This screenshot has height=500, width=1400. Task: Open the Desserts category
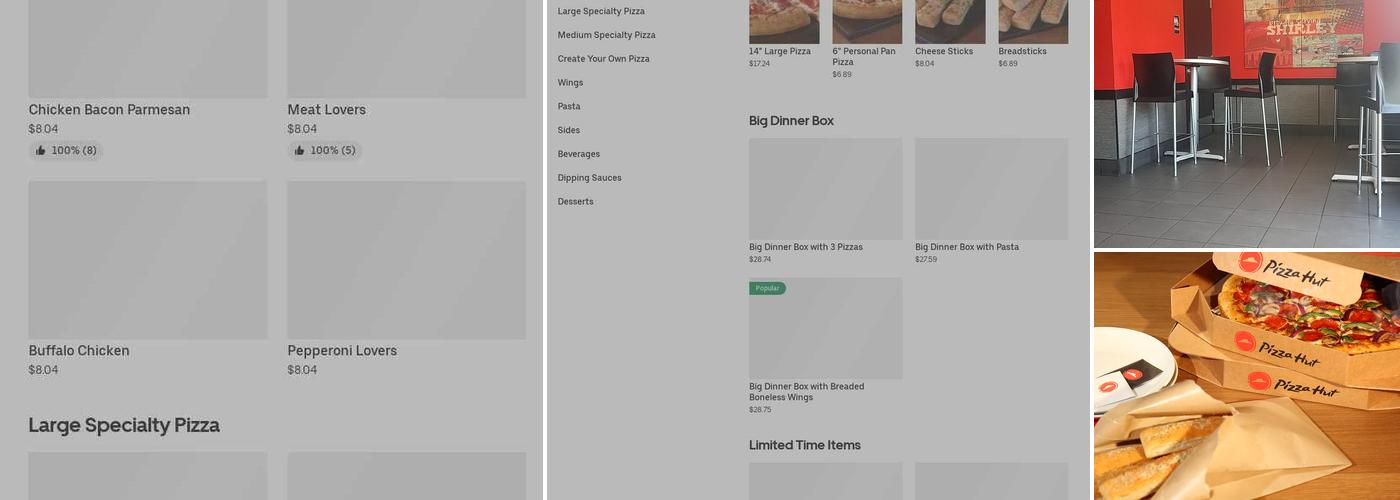(x=576, y=202)
